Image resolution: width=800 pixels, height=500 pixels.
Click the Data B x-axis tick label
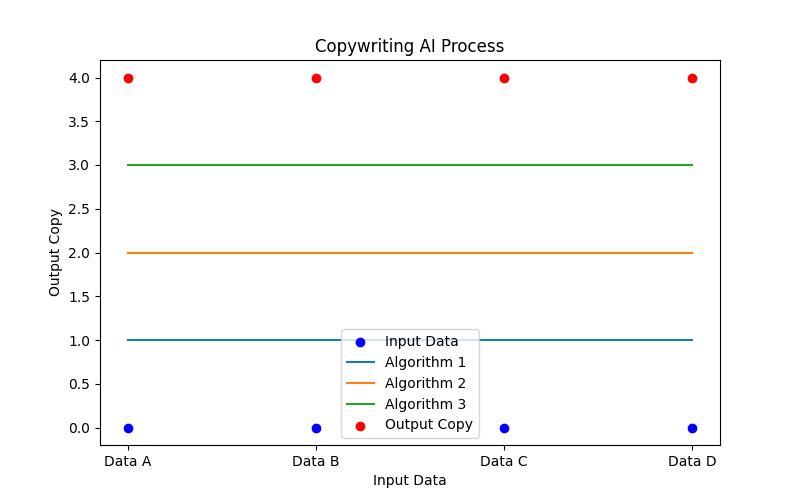(316, 461)
